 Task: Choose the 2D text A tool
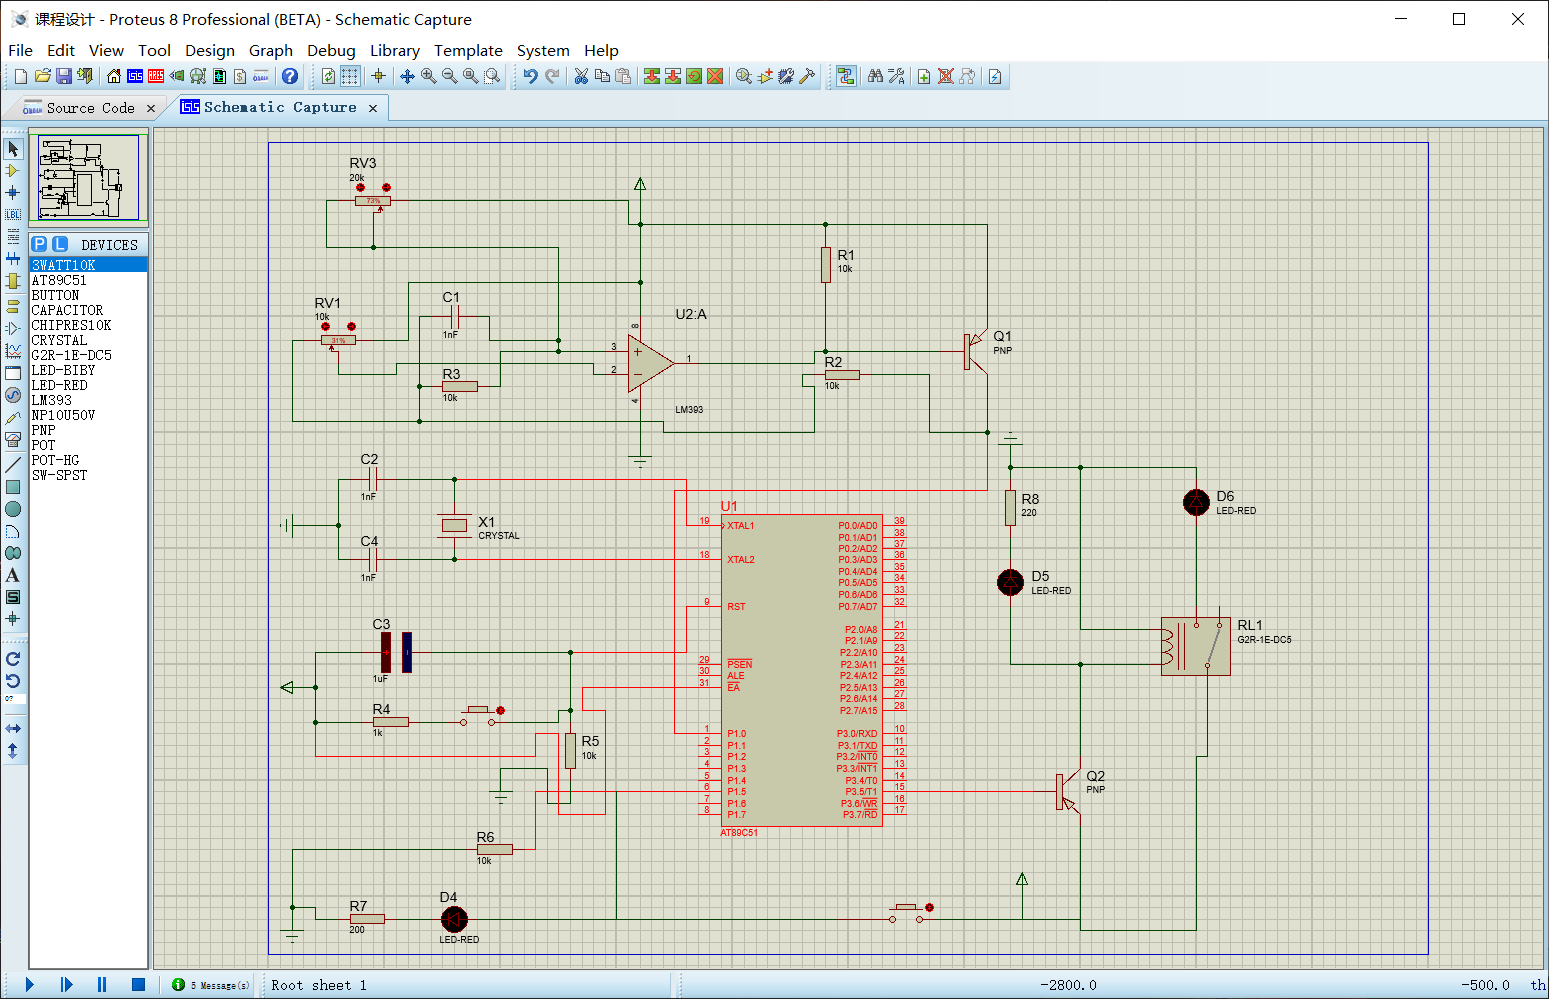pyautogui.click(x=13, y=575)
